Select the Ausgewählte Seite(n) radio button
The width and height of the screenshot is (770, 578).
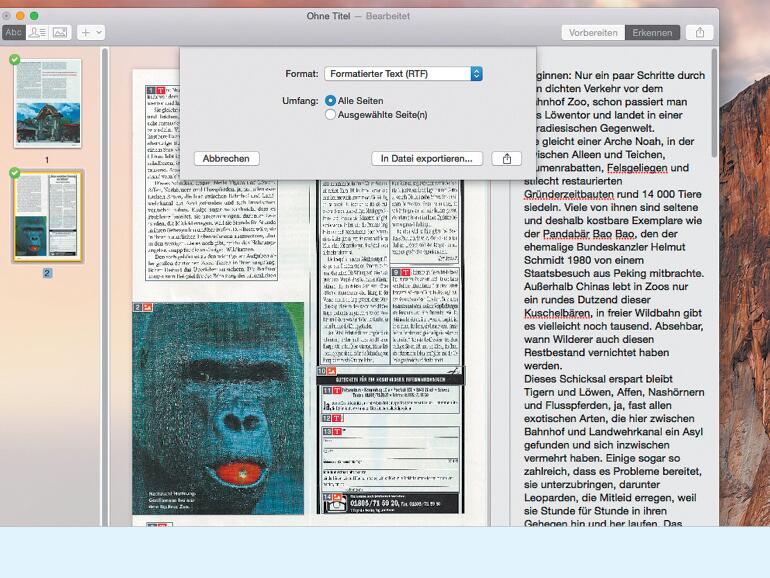[330, 114]
